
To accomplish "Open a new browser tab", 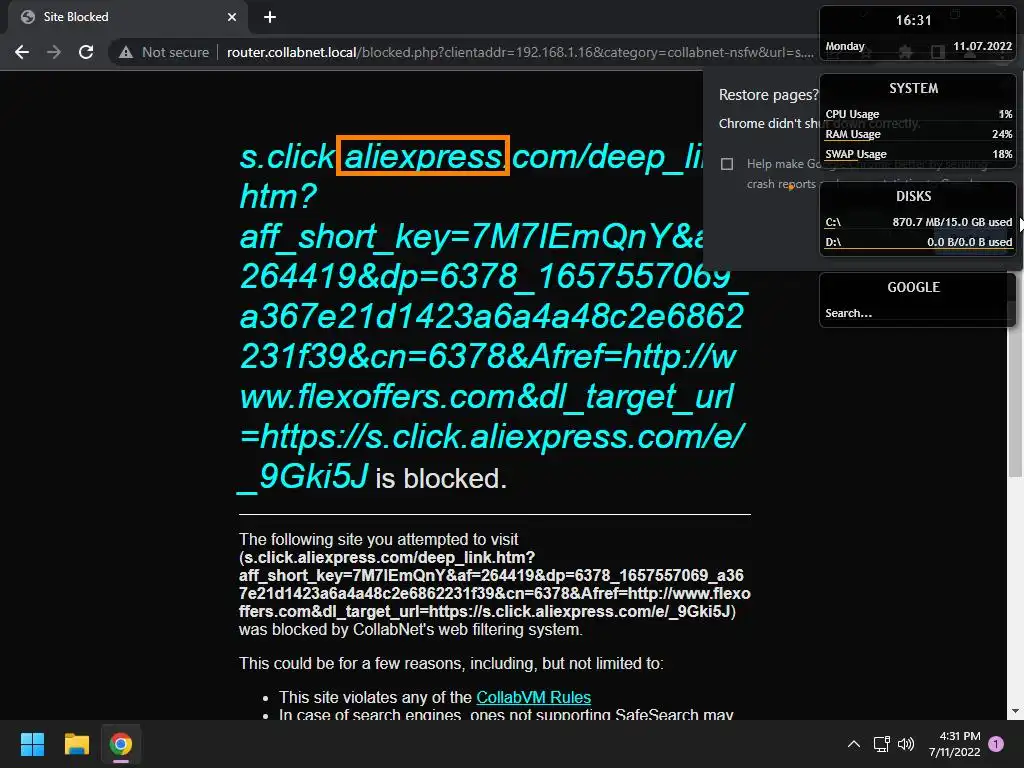I will (x=270, y=17).
